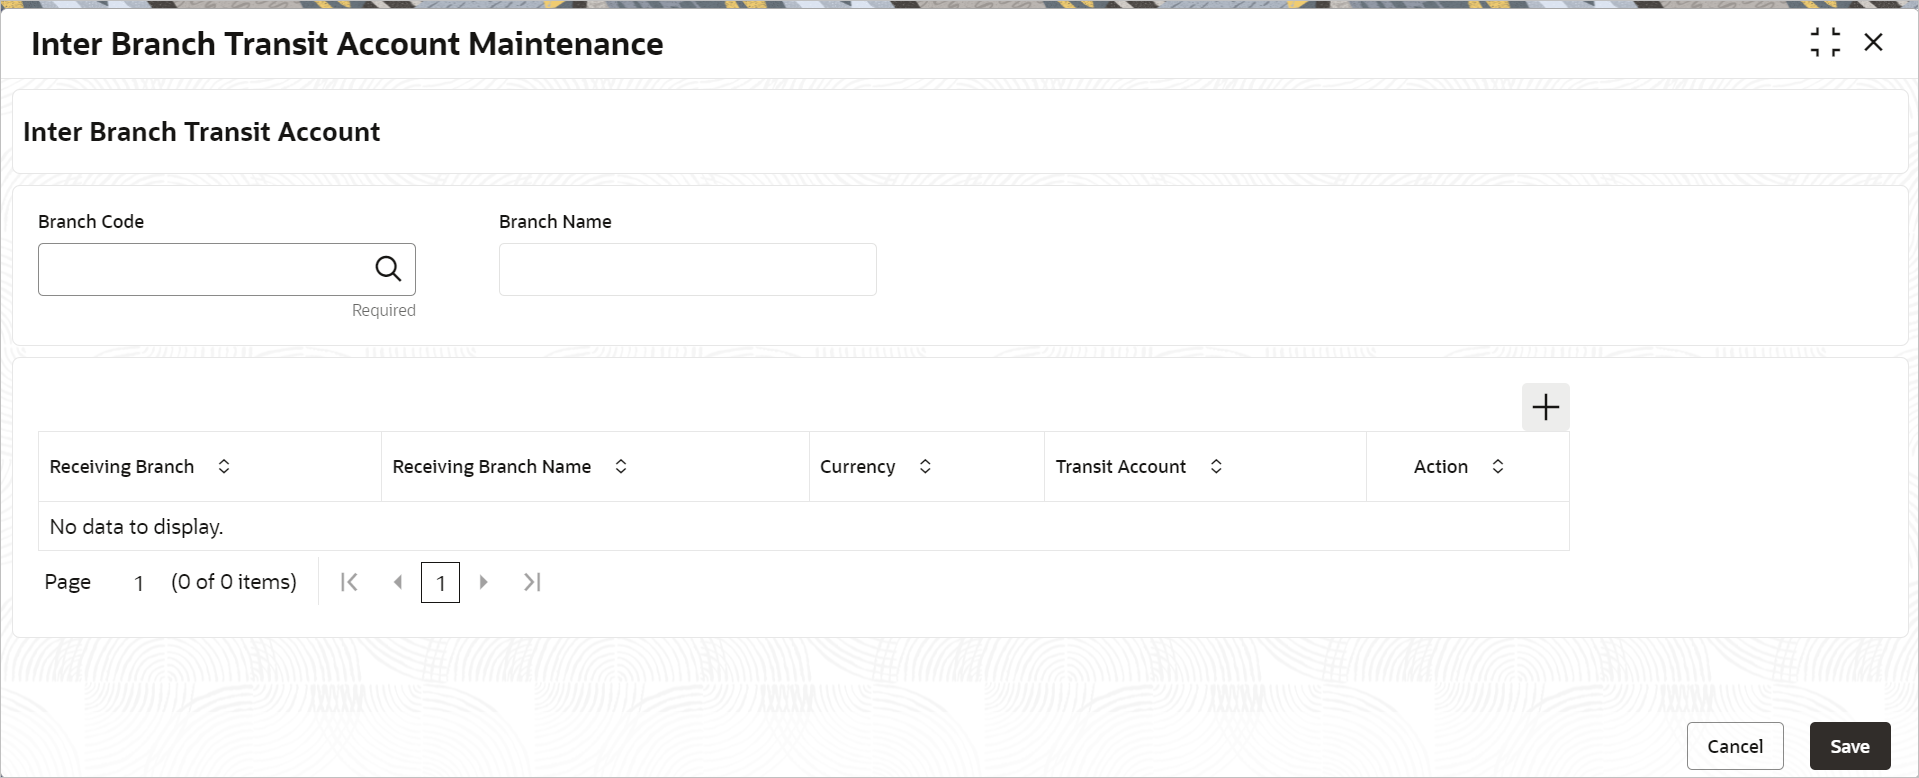This screenshot has width=1919, height=778.
Task: Go to first page of table
Action: pyautogui.click(x=349, y=582)
